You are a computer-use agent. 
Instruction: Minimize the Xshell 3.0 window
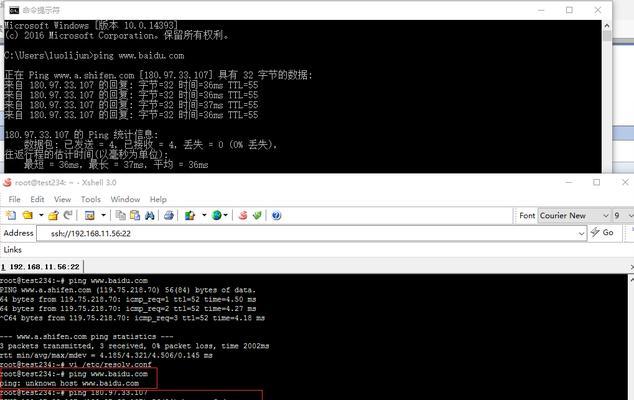569,182
